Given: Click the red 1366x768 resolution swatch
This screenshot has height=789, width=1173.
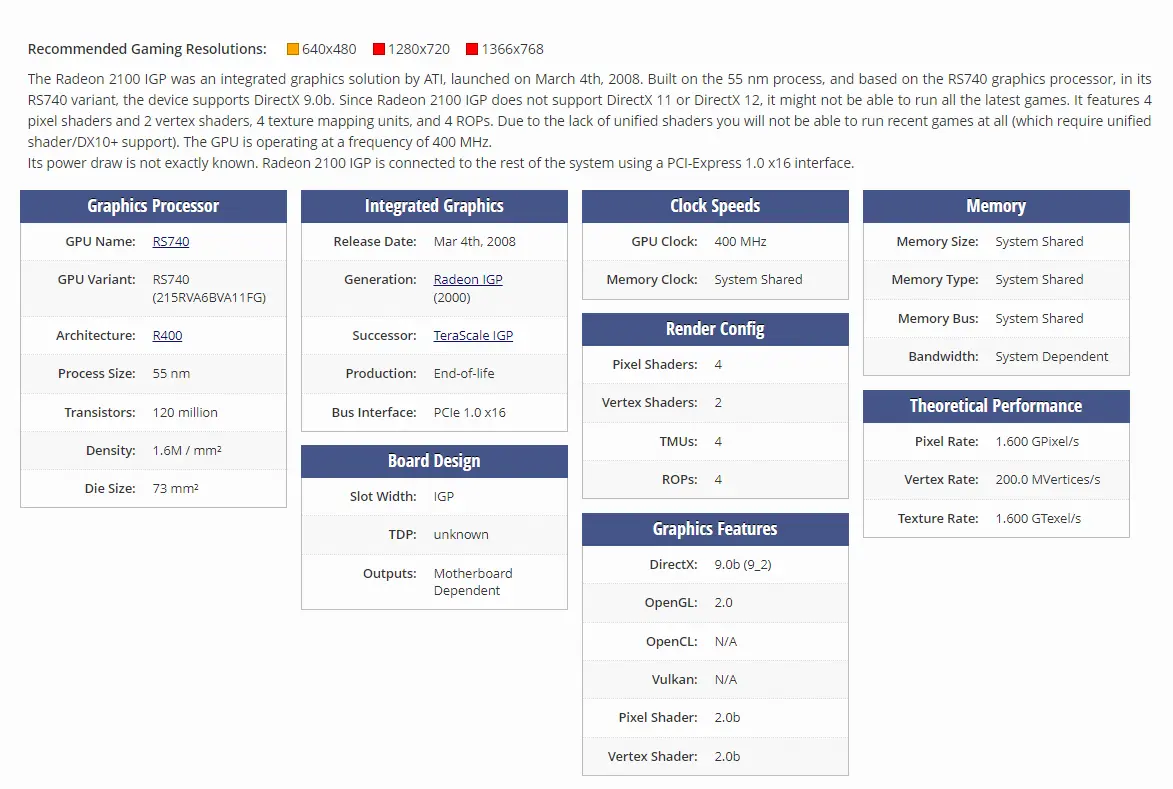Looking at the screenshot, I should (471, 49).
